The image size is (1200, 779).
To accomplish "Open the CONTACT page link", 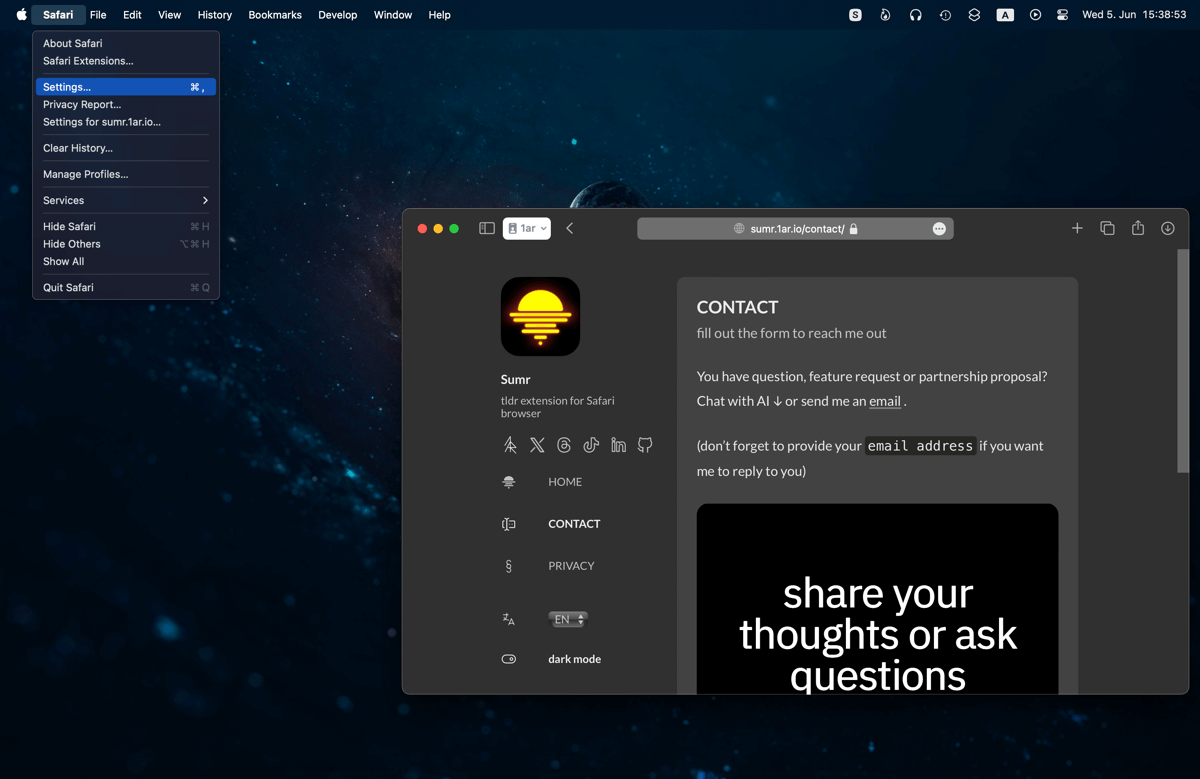I will pyautogui.click(x=574, y=524).
